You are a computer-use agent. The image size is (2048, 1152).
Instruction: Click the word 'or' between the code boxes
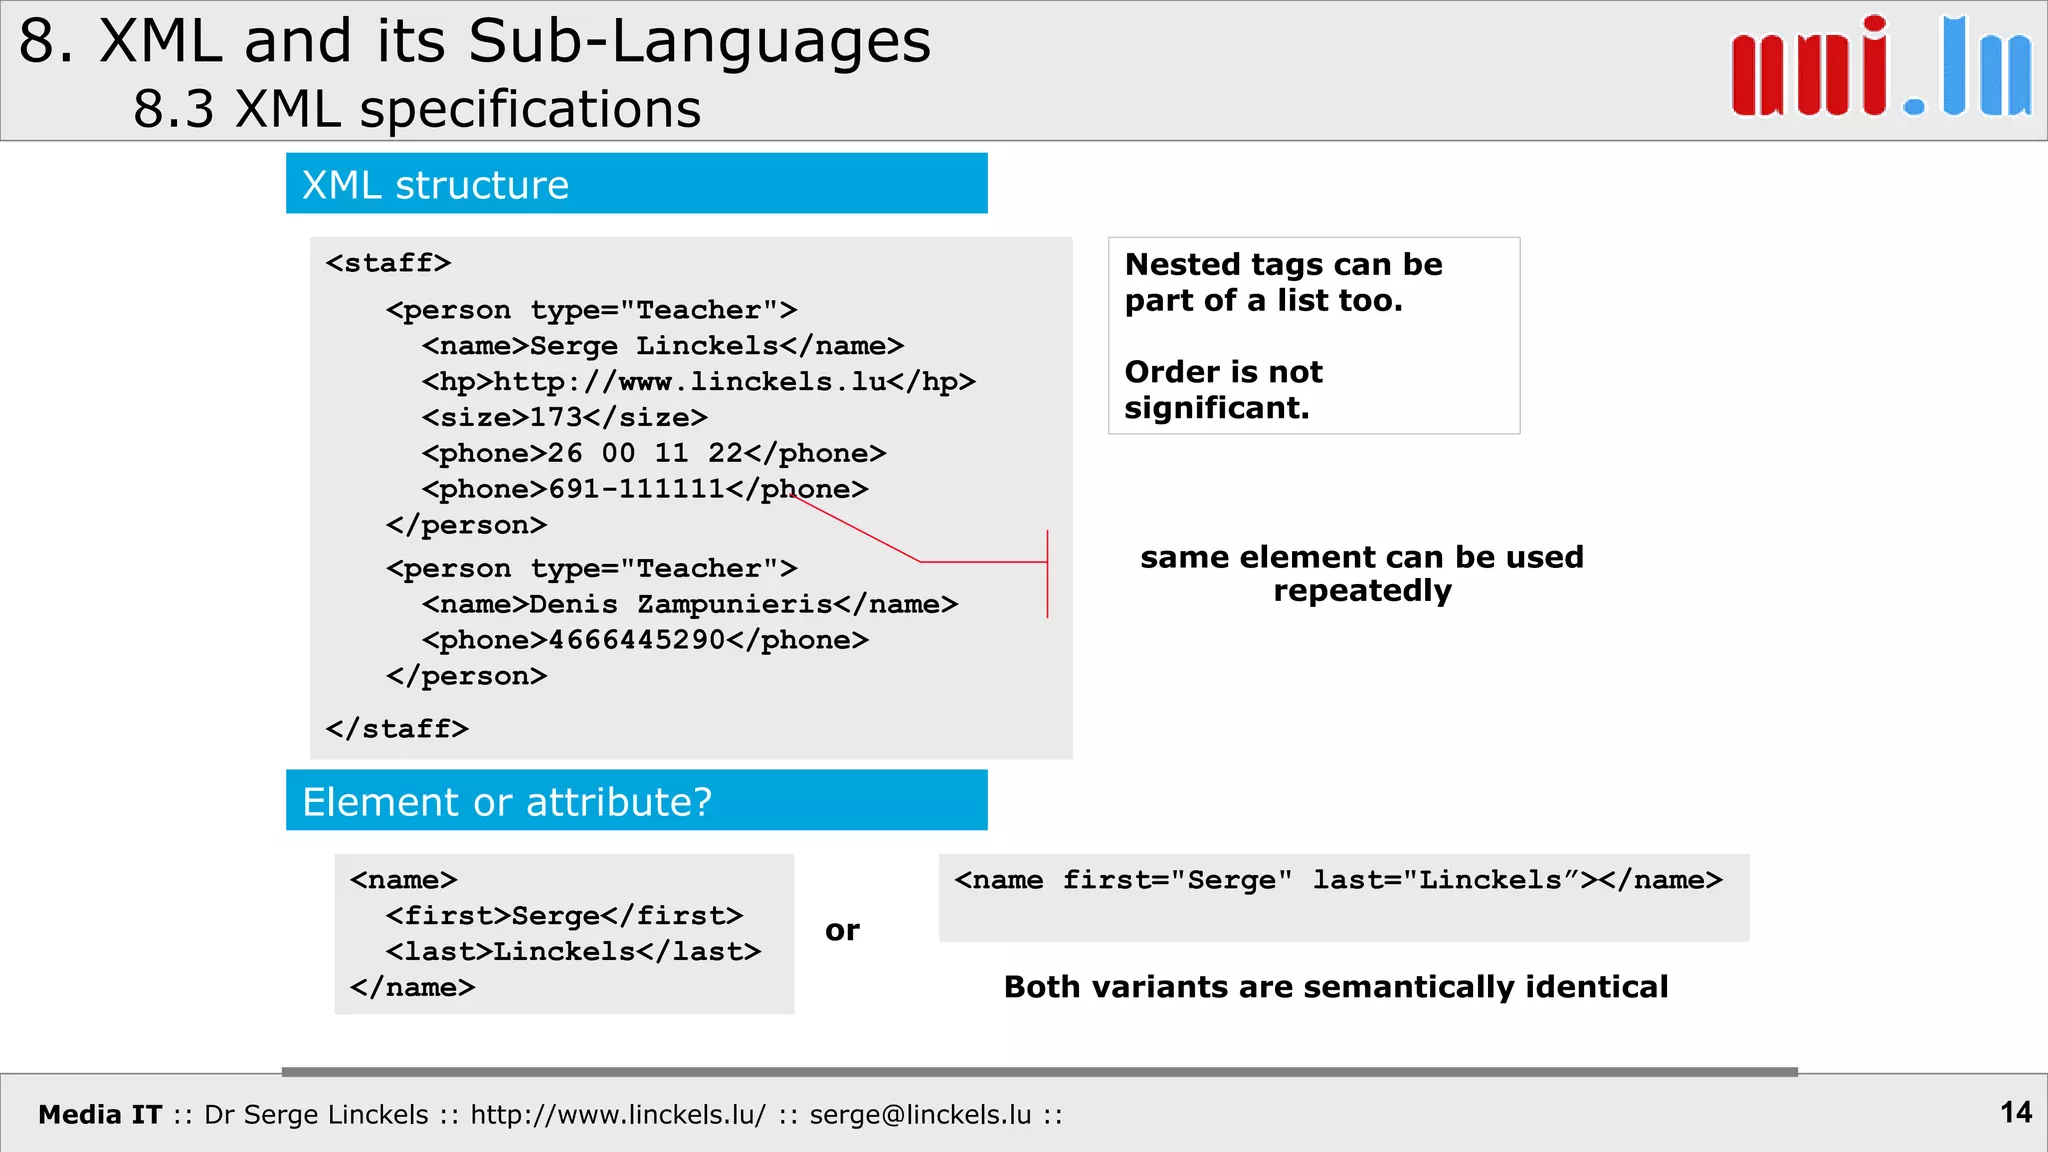click(842, 931)
